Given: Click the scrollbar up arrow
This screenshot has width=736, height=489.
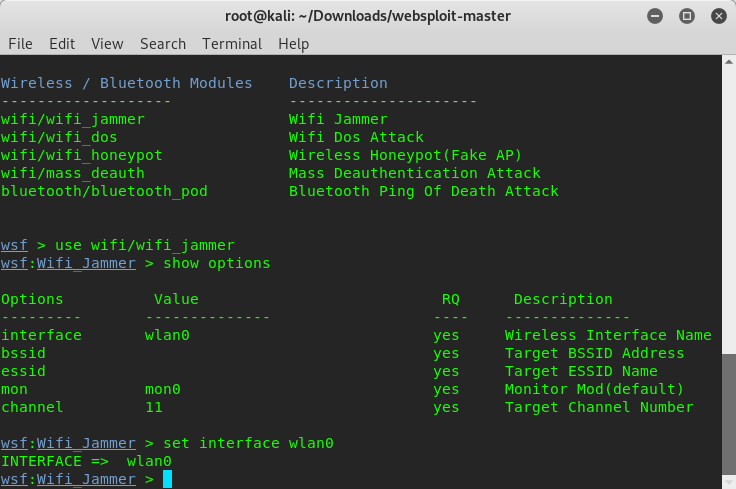Looking at the screenshot, I should point(728,61).
